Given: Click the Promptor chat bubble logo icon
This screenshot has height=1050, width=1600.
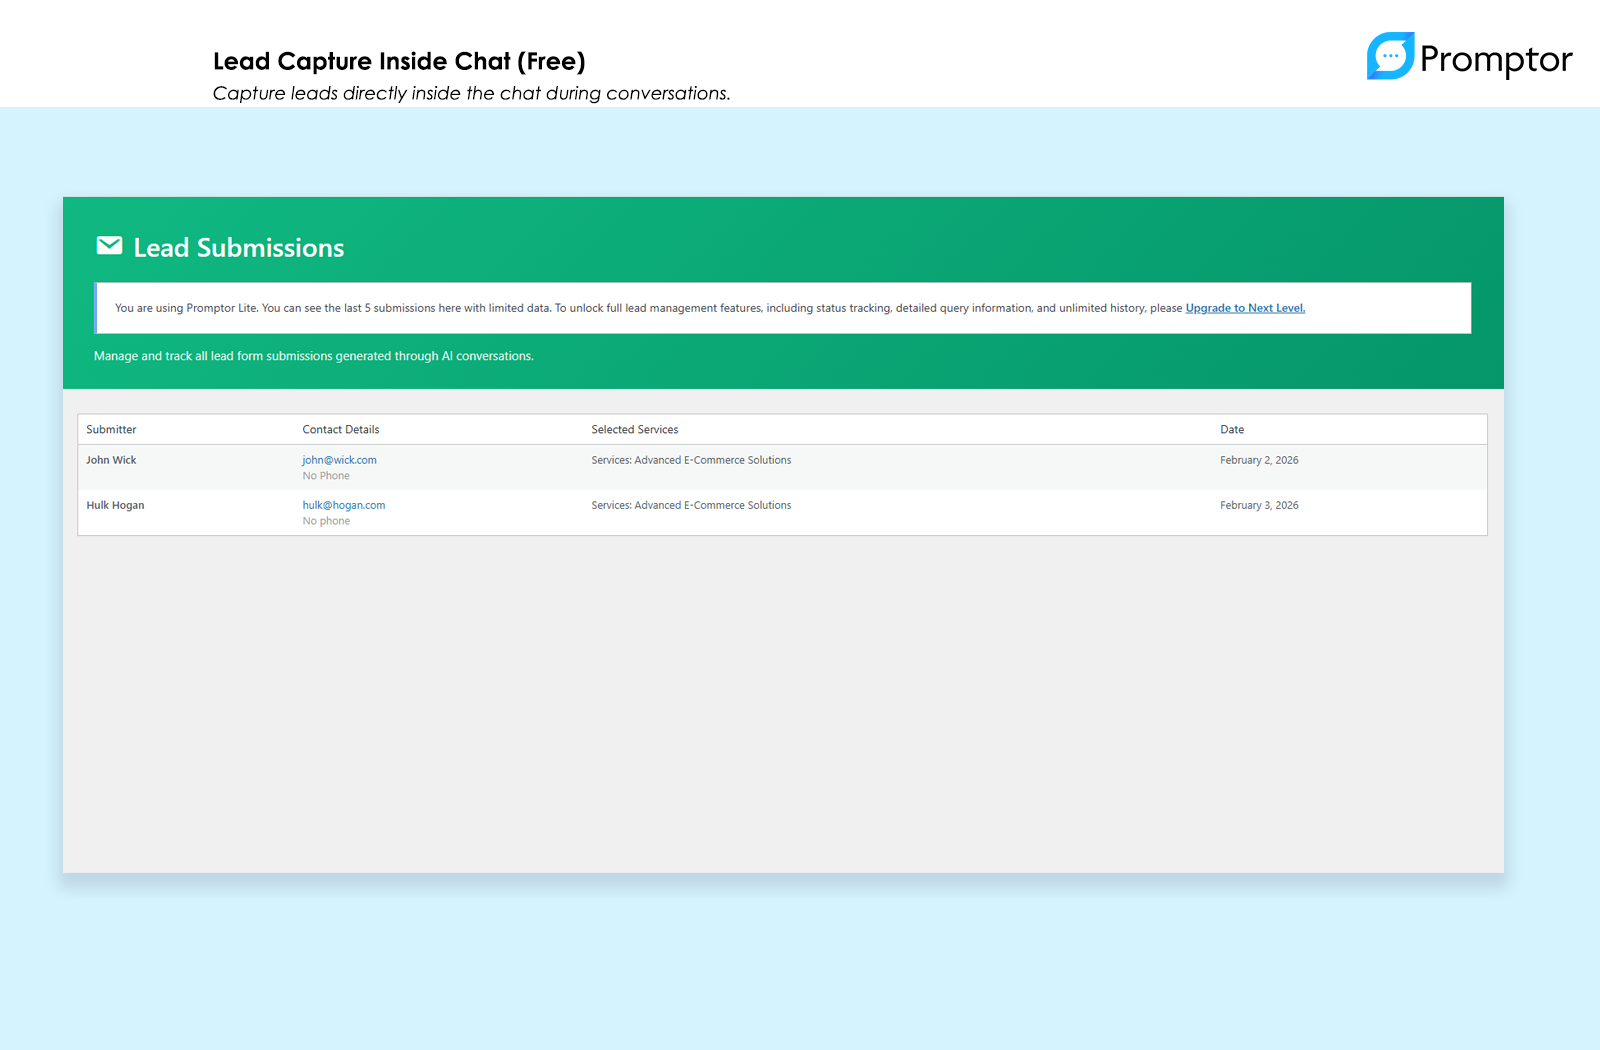Looking at the screenshot, I should point(1390,56).
